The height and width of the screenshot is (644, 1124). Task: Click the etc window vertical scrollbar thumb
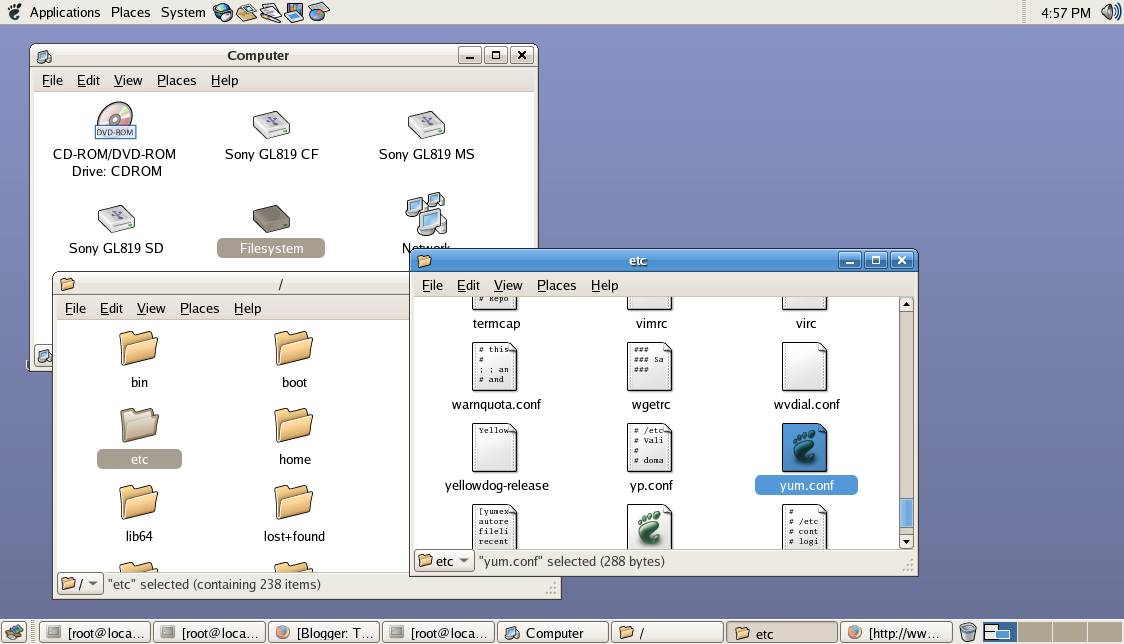coord(906,513)
